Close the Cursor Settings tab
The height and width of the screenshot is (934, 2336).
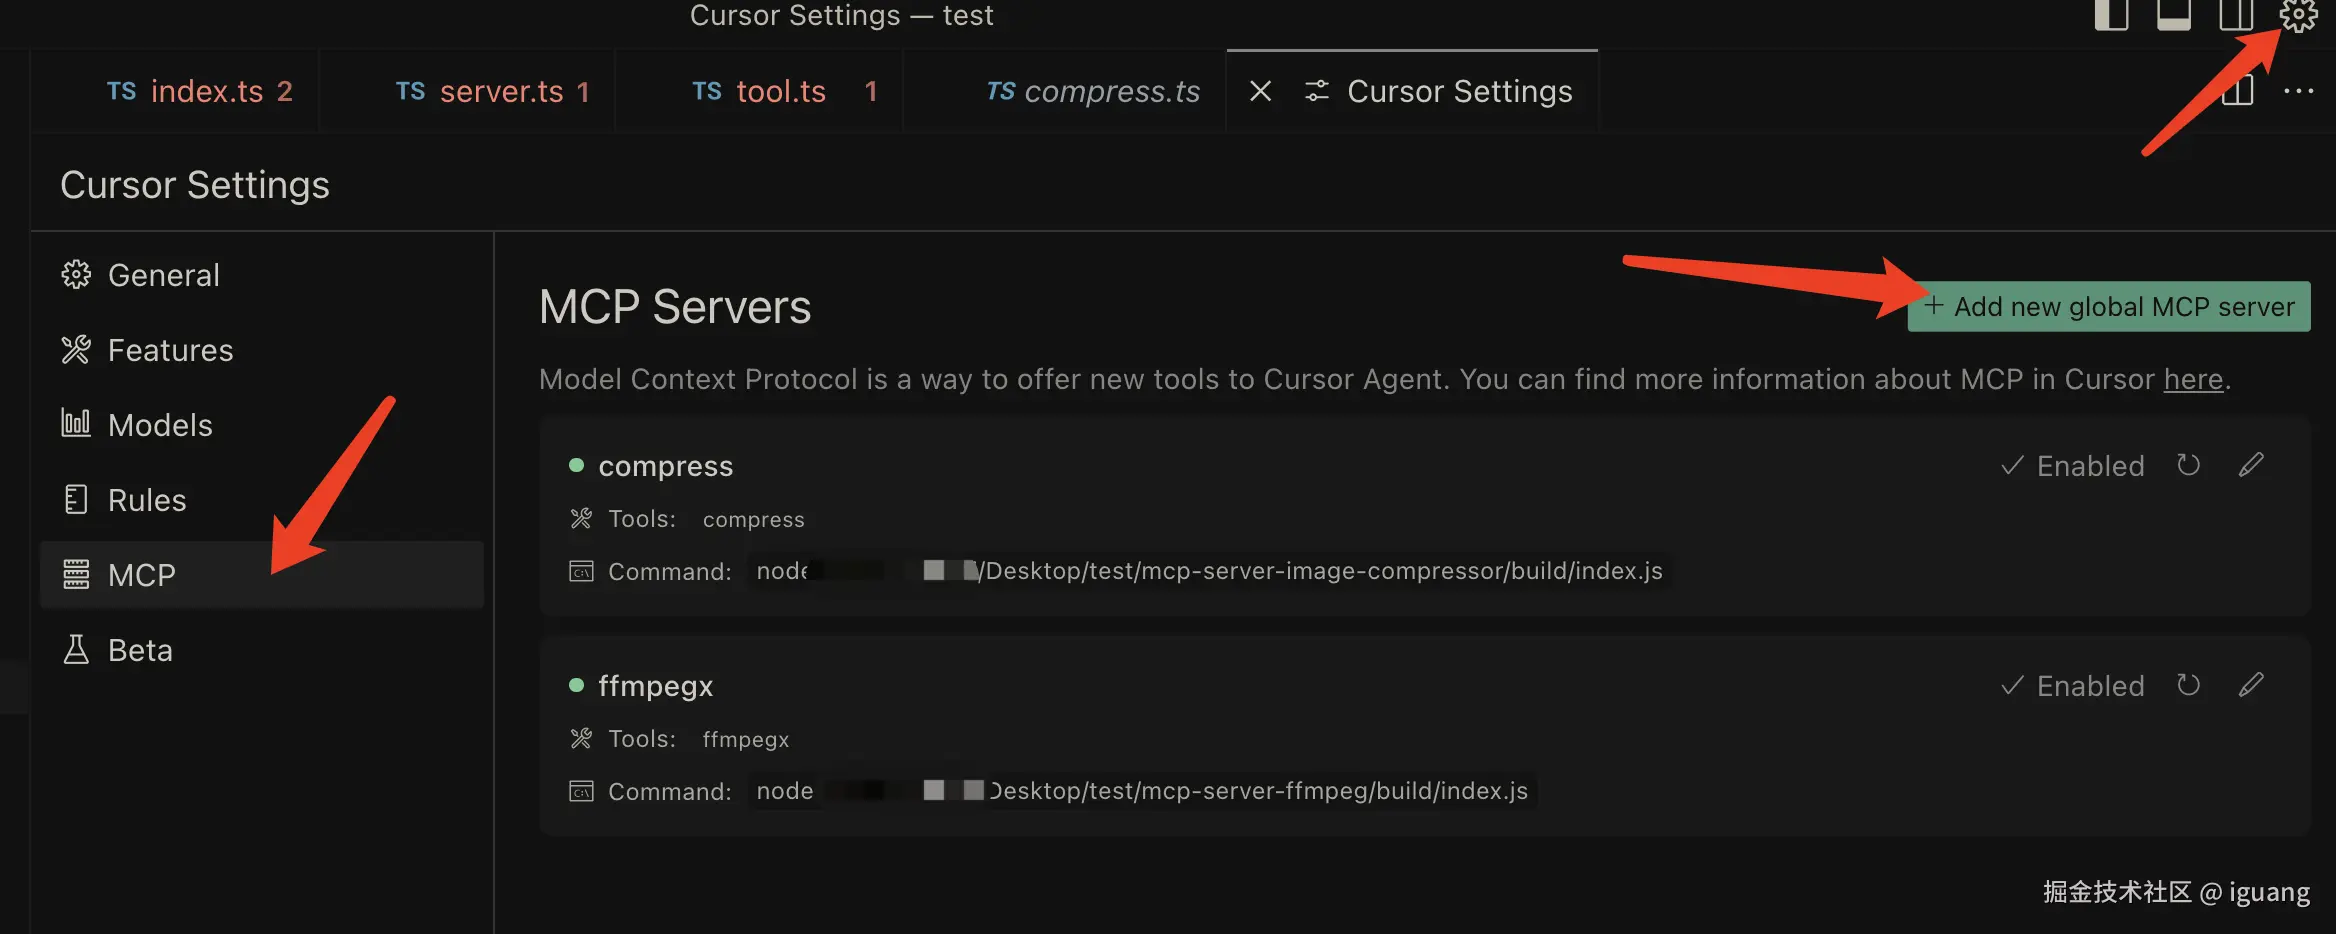(1260, 91)
